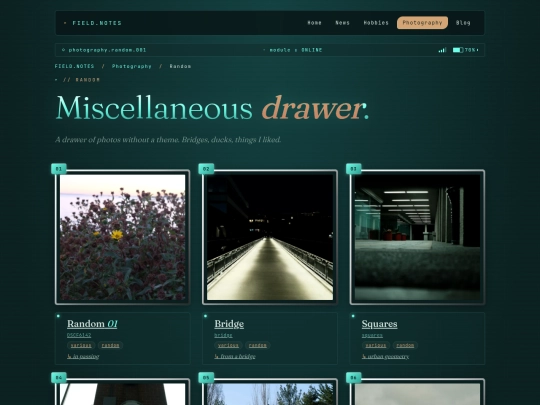This screenshot has height=405, width=540.
Task: Click 'various' tag under Squares
Action: coord(376,345)
